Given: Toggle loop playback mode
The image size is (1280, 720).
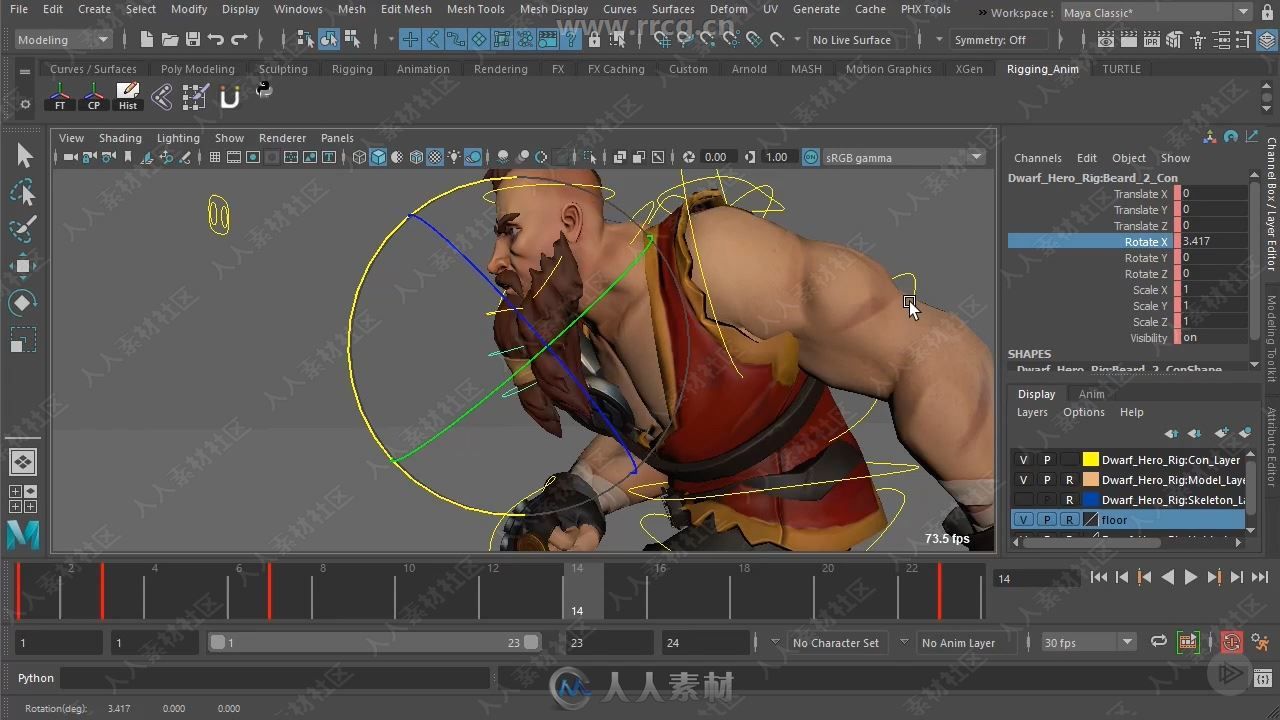Looking at the screenshot, I should [1159, 642].
